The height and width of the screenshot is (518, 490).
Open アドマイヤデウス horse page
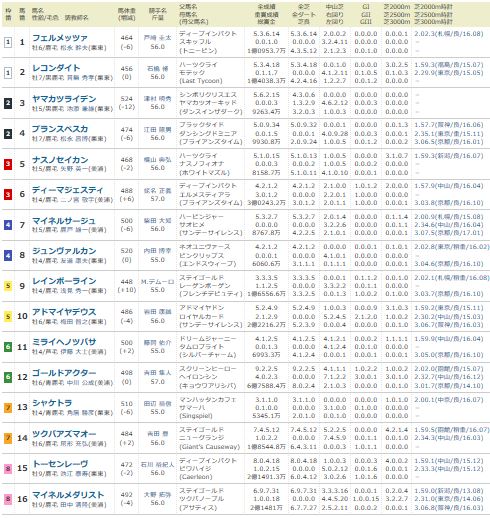[x=64, y=312]
